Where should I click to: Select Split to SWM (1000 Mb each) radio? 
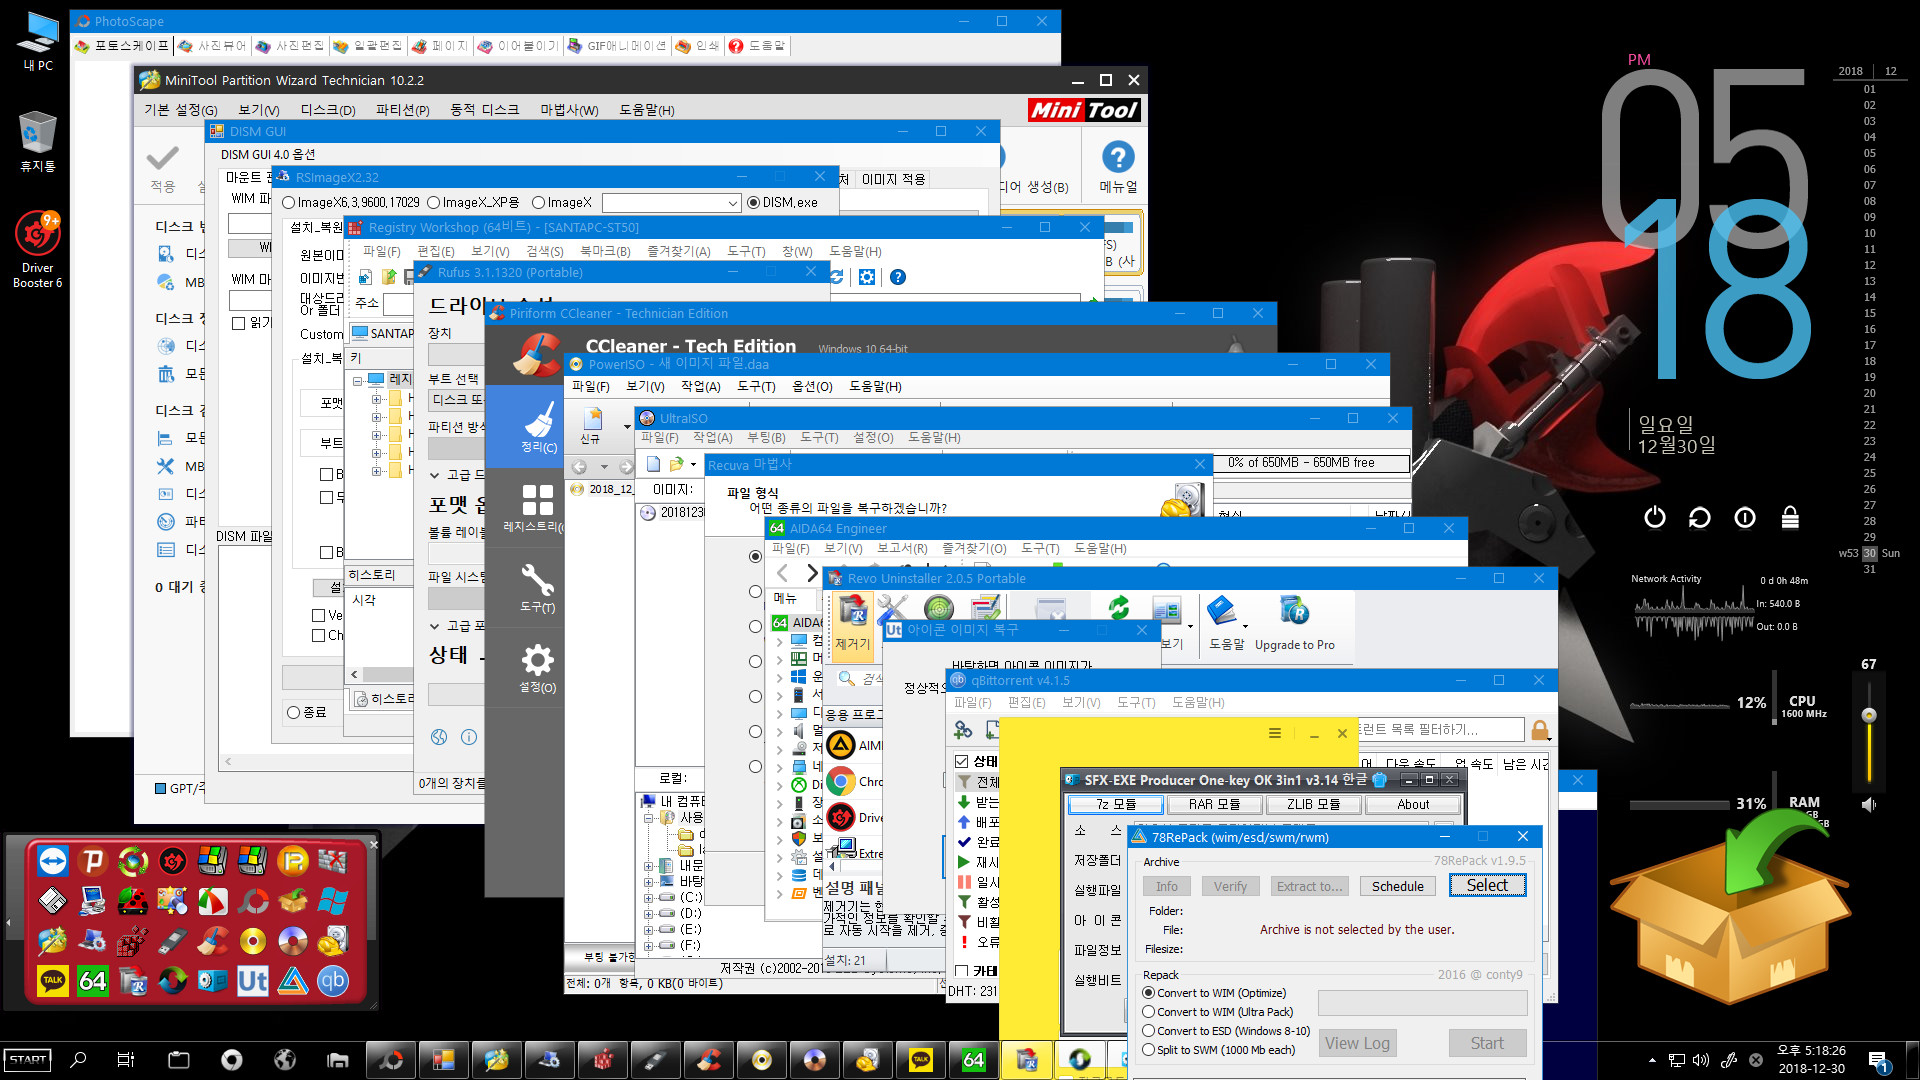pos(1149,1050)
